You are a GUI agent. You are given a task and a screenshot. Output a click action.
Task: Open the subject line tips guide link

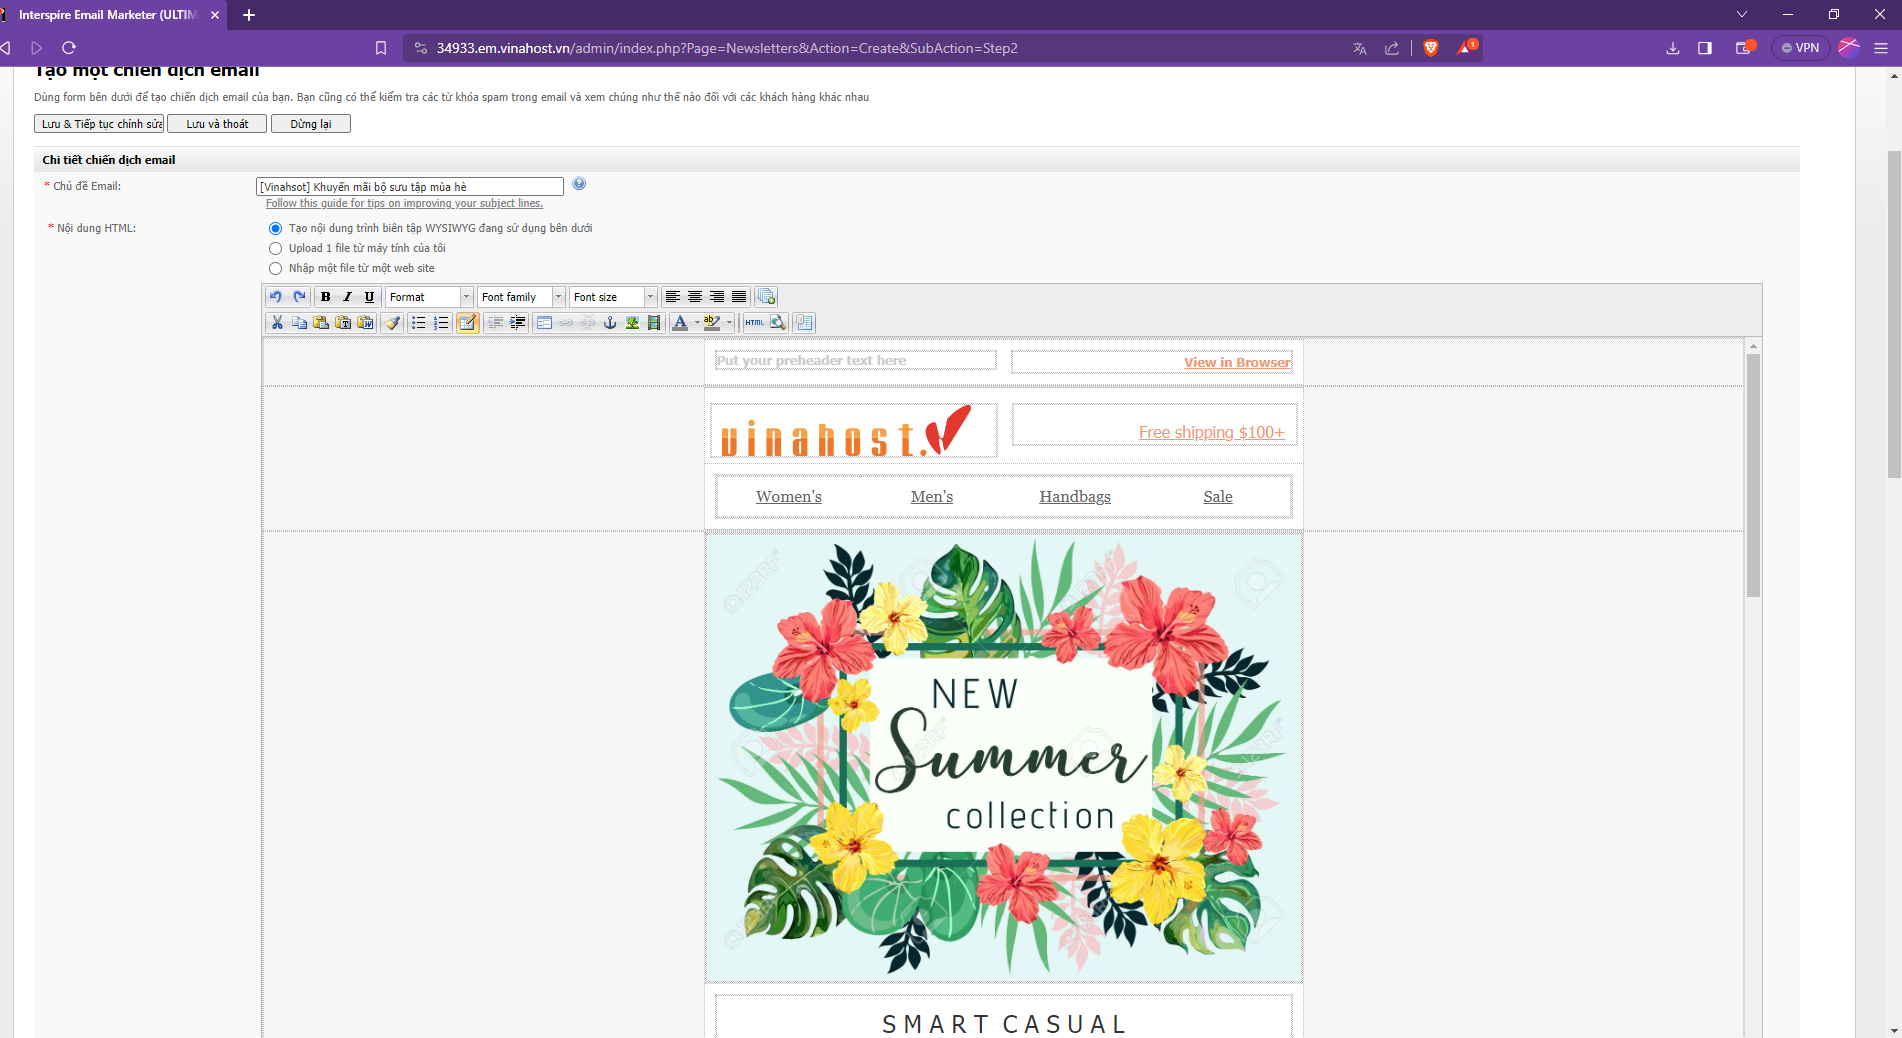click(x=404, y=204)
